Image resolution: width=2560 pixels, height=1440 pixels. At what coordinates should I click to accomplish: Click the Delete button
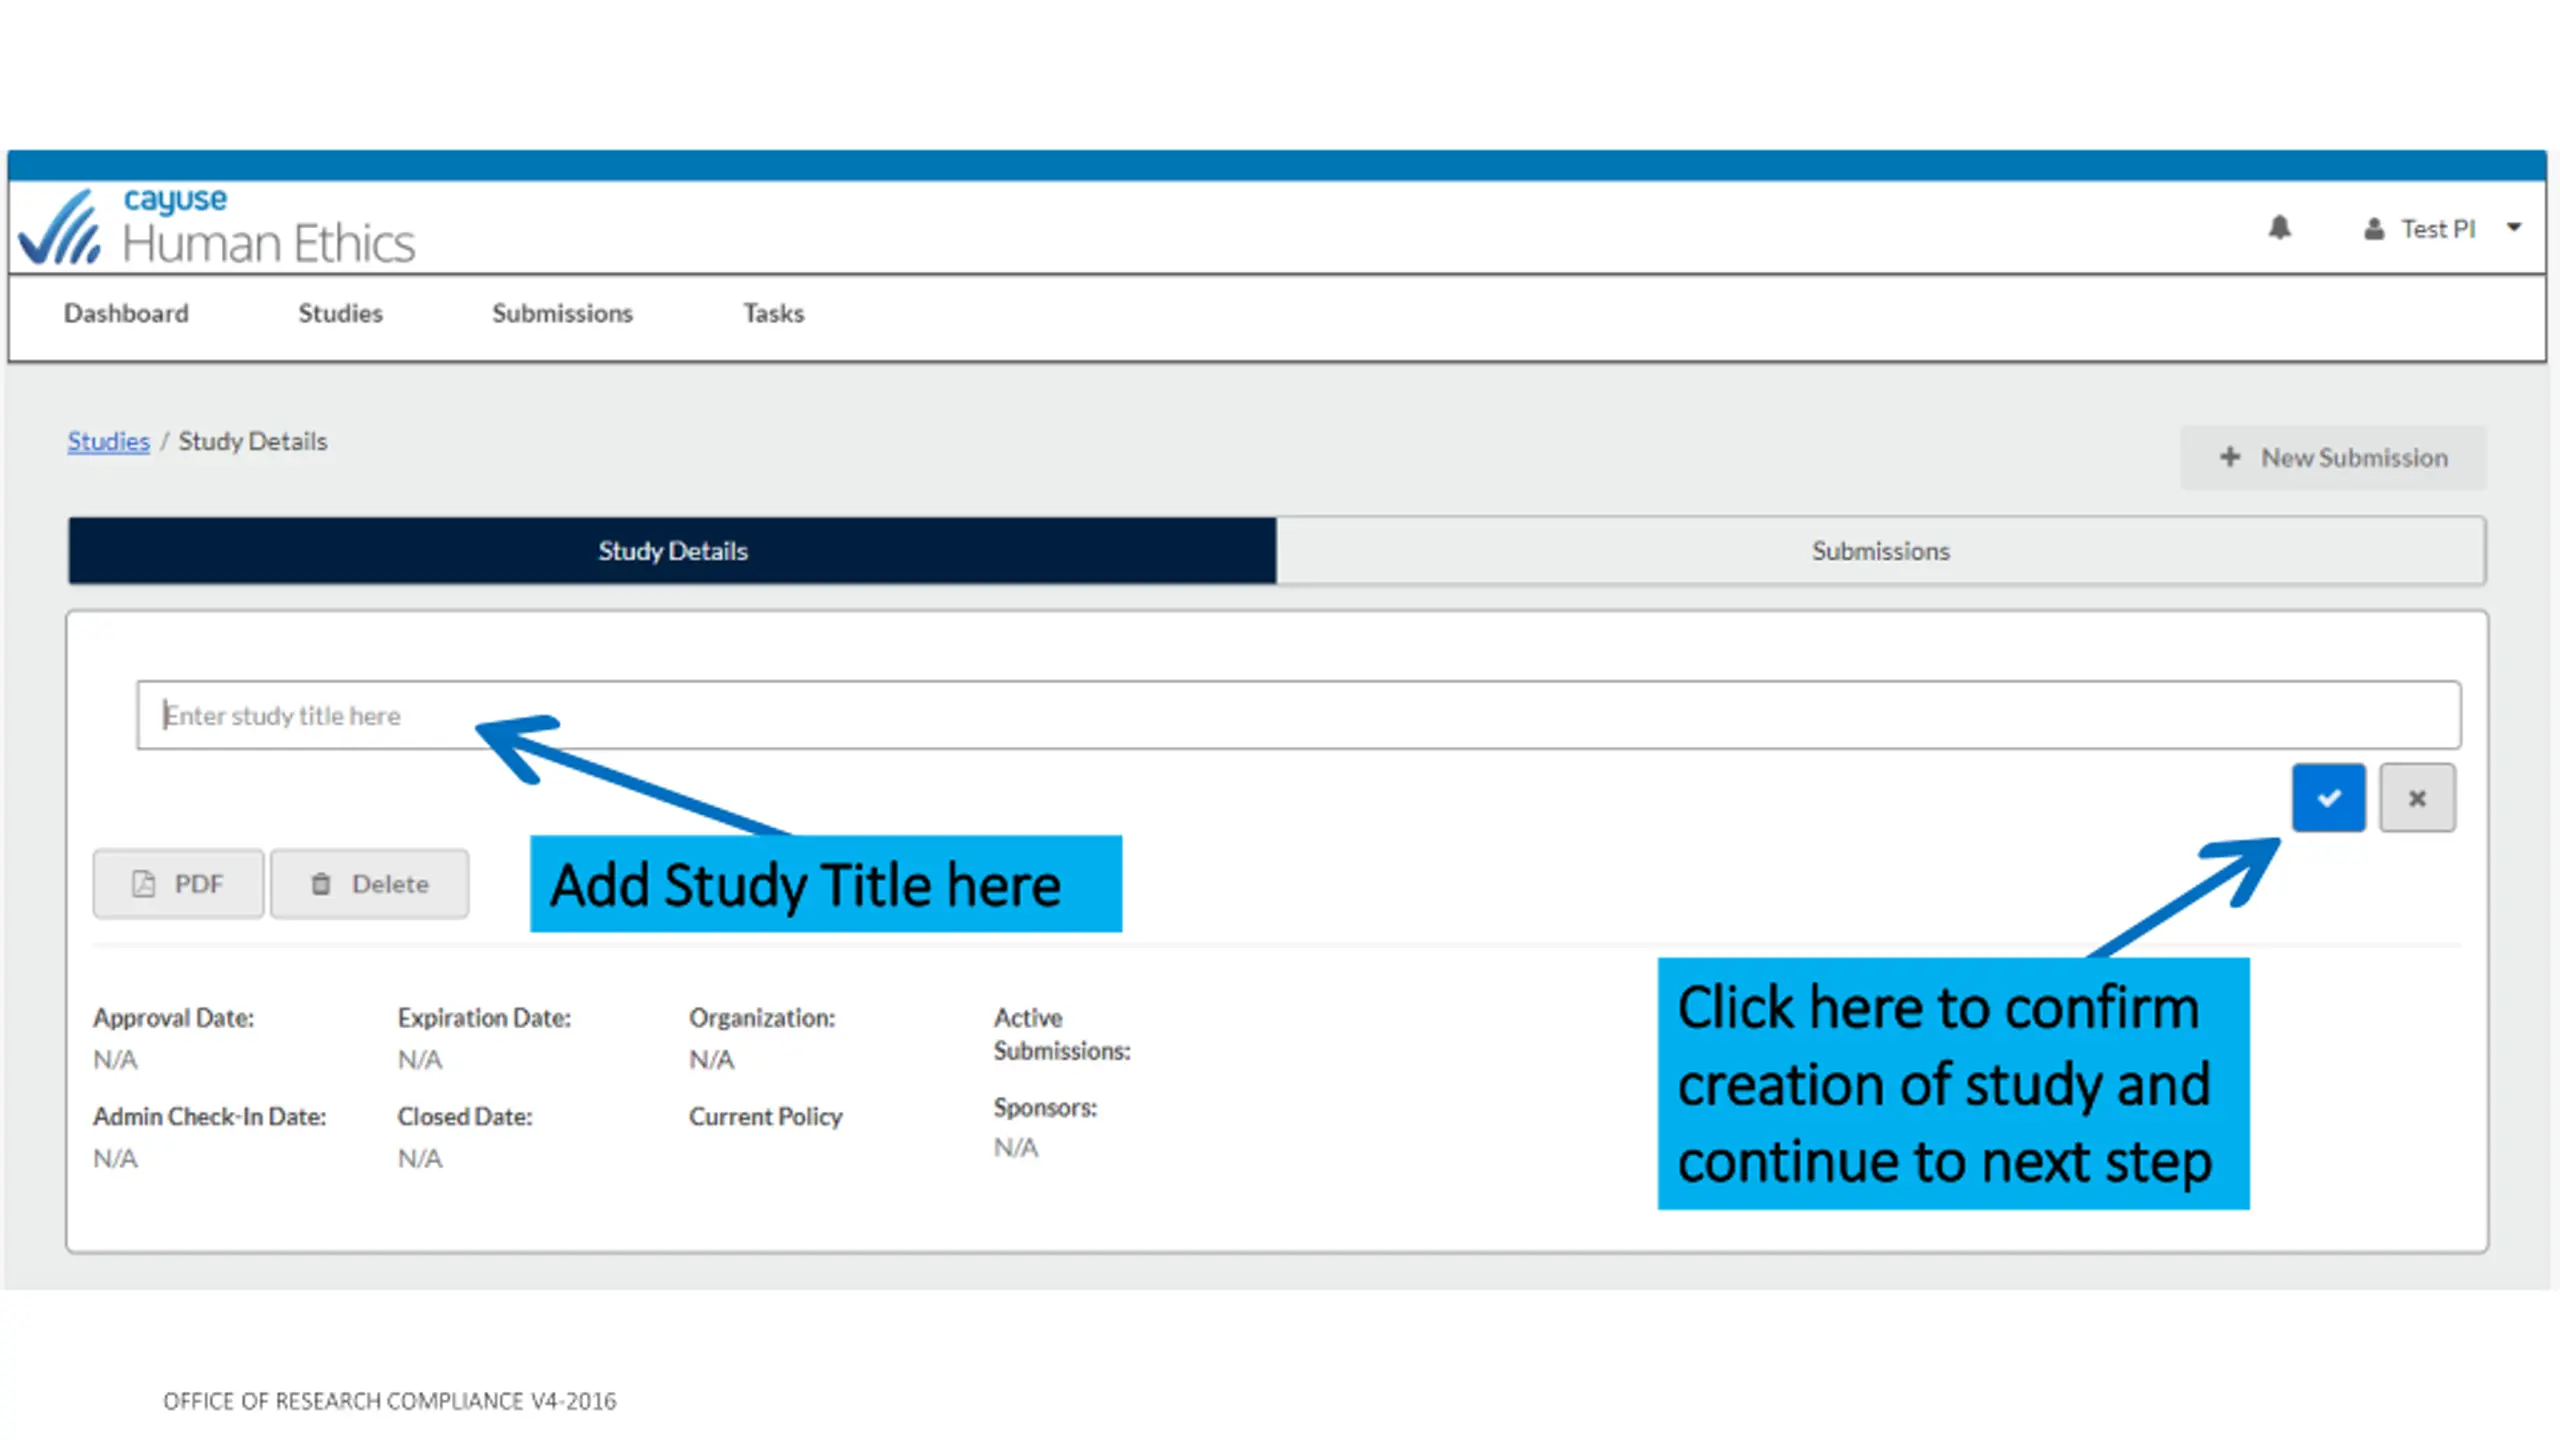tap(369, 884)
